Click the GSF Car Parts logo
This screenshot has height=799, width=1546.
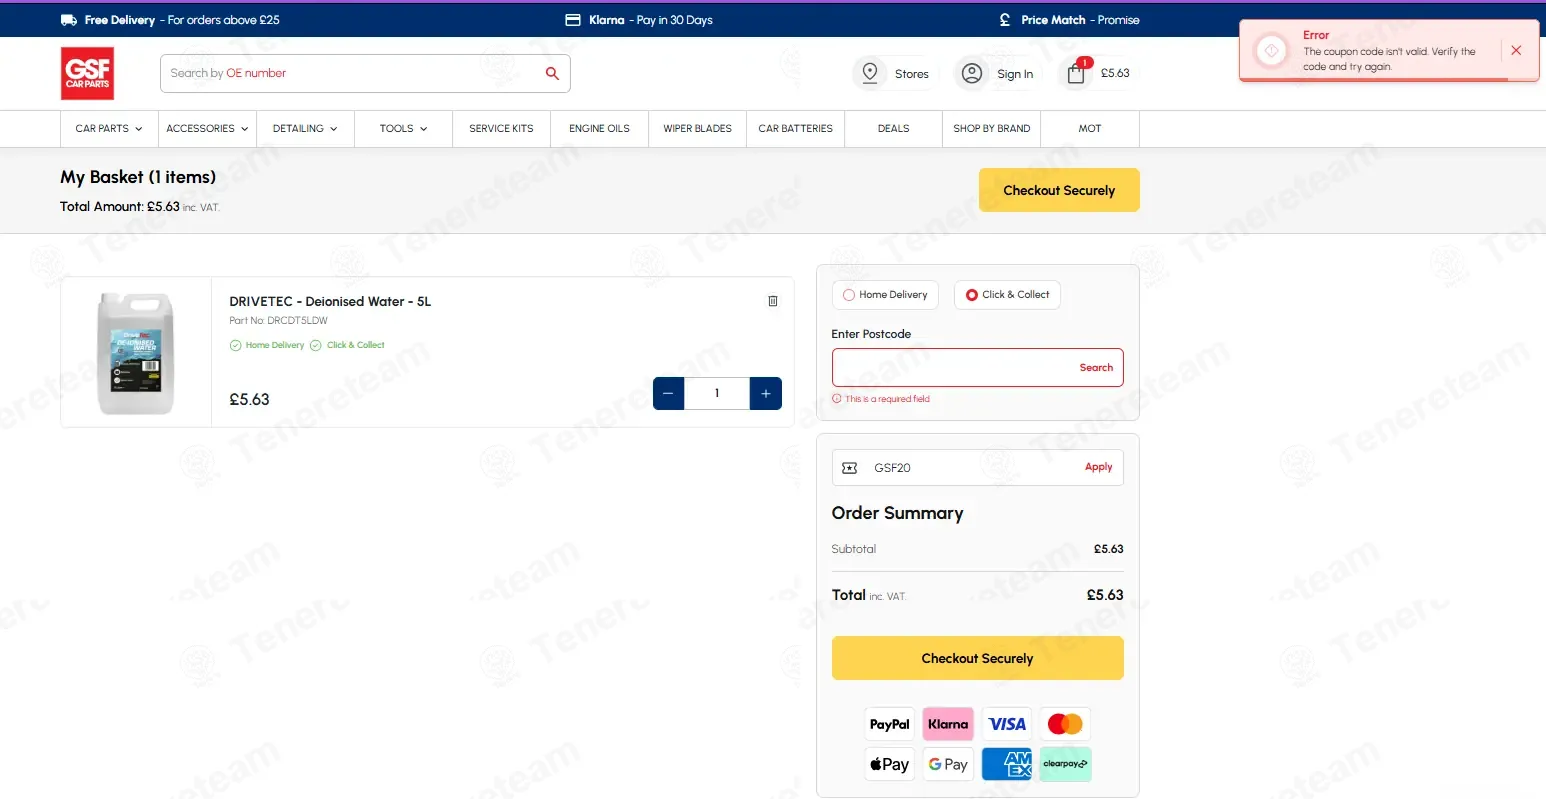coord(88,73)
